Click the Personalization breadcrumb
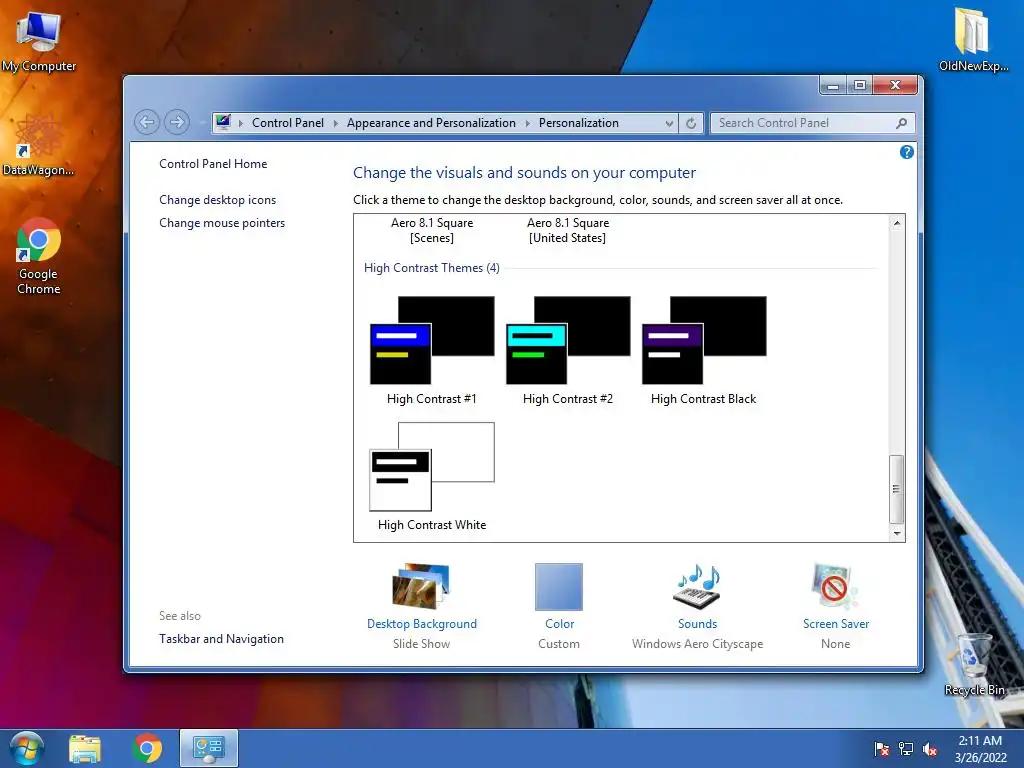The image size is (1024, 768). coord(579,123)
